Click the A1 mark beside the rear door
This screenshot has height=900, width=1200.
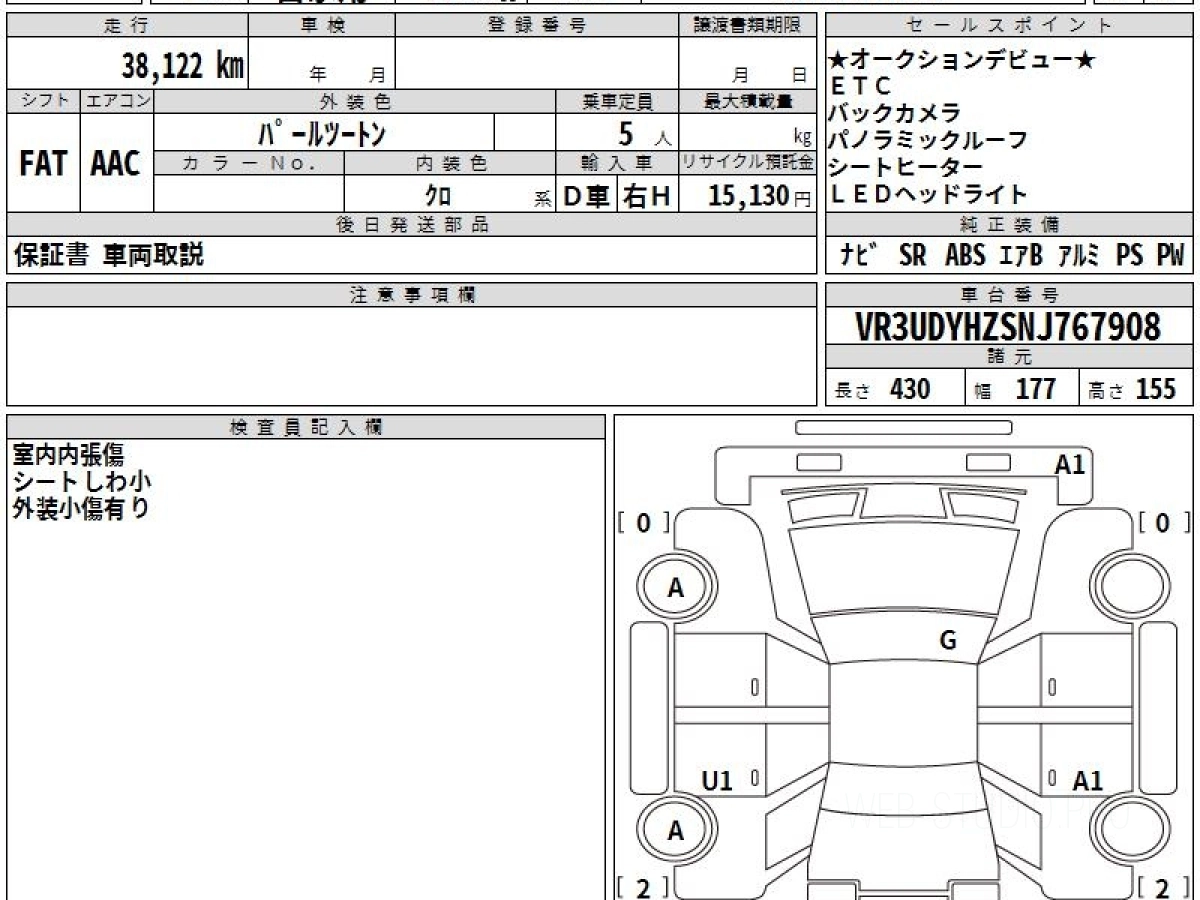tap(1087, 780)
